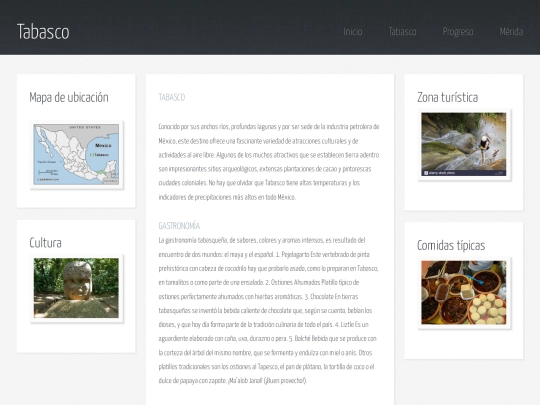Go to the Mérida page
This screenshot has width=540, height=405.
click(x=511, y=32)
